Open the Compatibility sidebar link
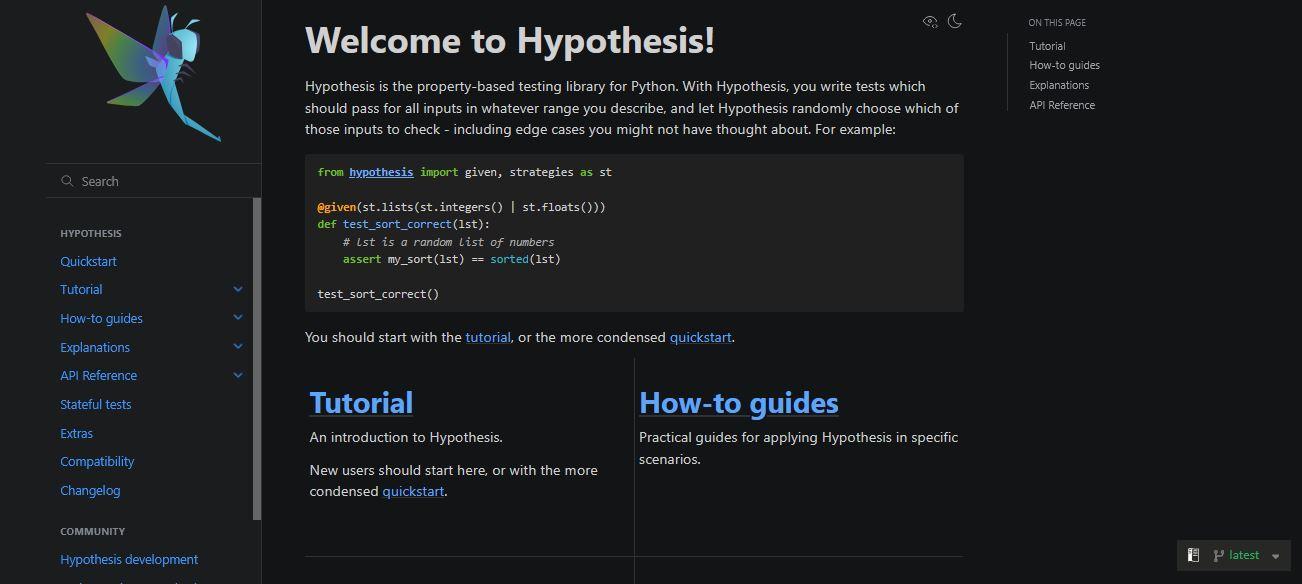Viewport: 1302px width, 584px height. 97,461
